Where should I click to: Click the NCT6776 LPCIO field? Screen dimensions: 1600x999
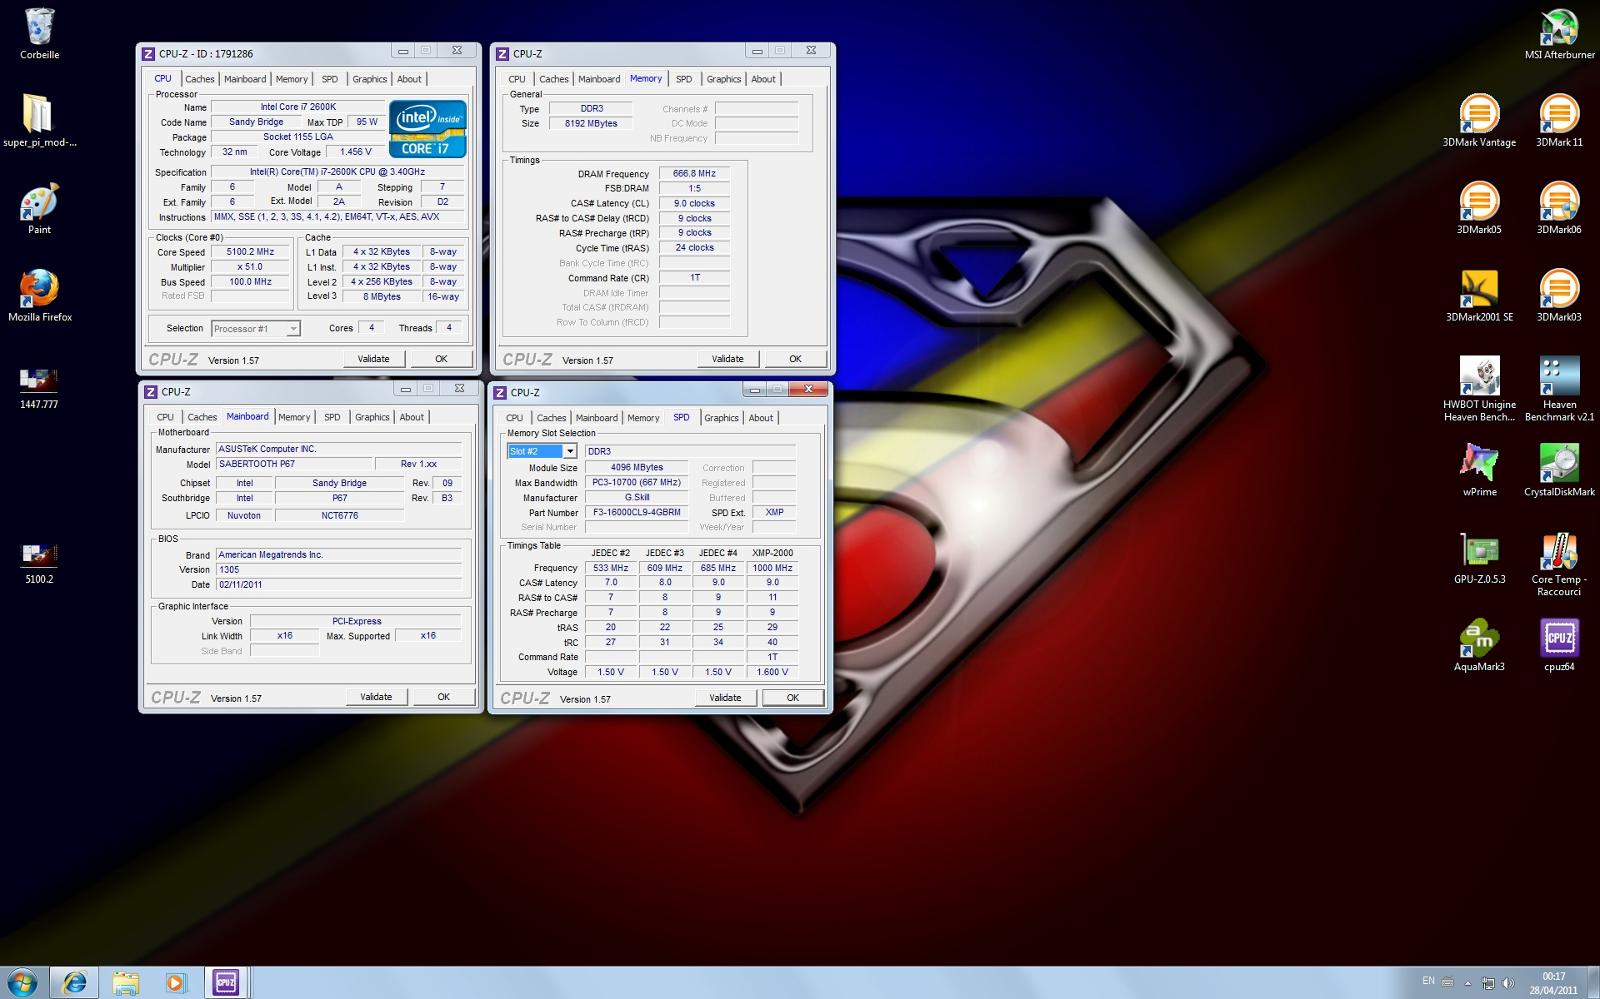tap(340, 515)
